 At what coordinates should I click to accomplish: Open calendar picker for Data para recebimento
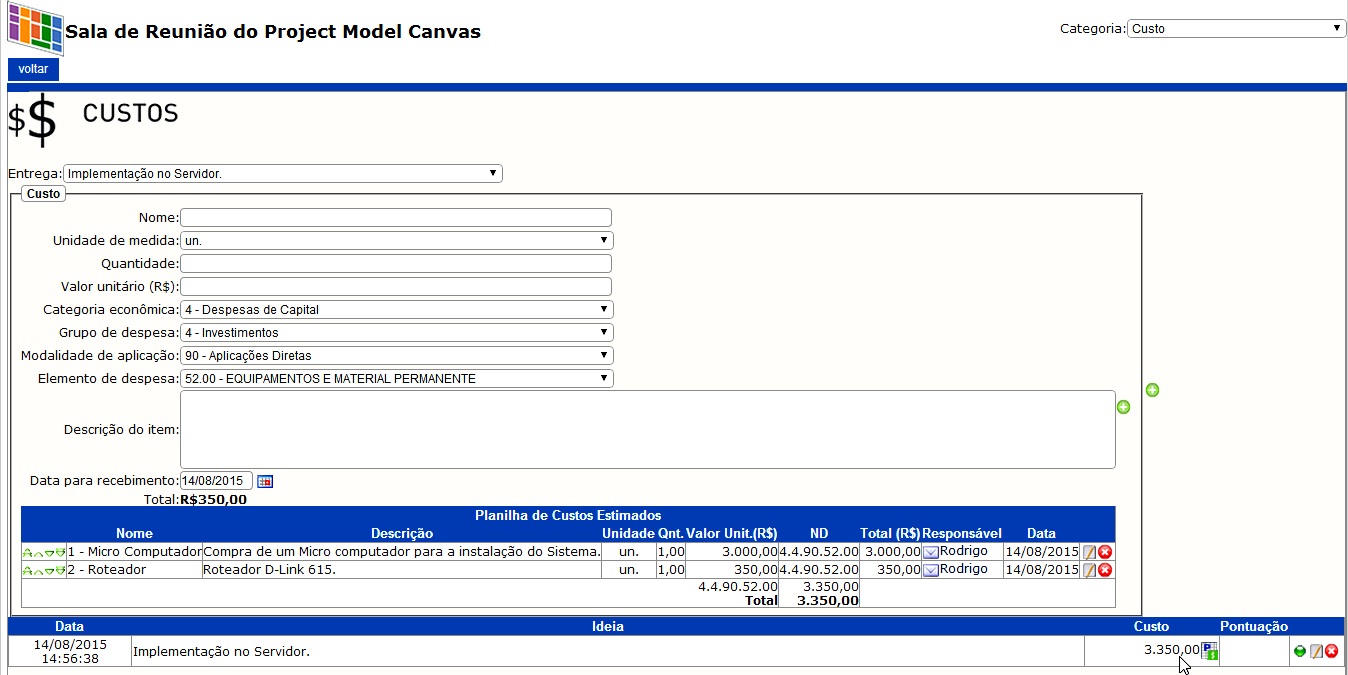(265, 481)
